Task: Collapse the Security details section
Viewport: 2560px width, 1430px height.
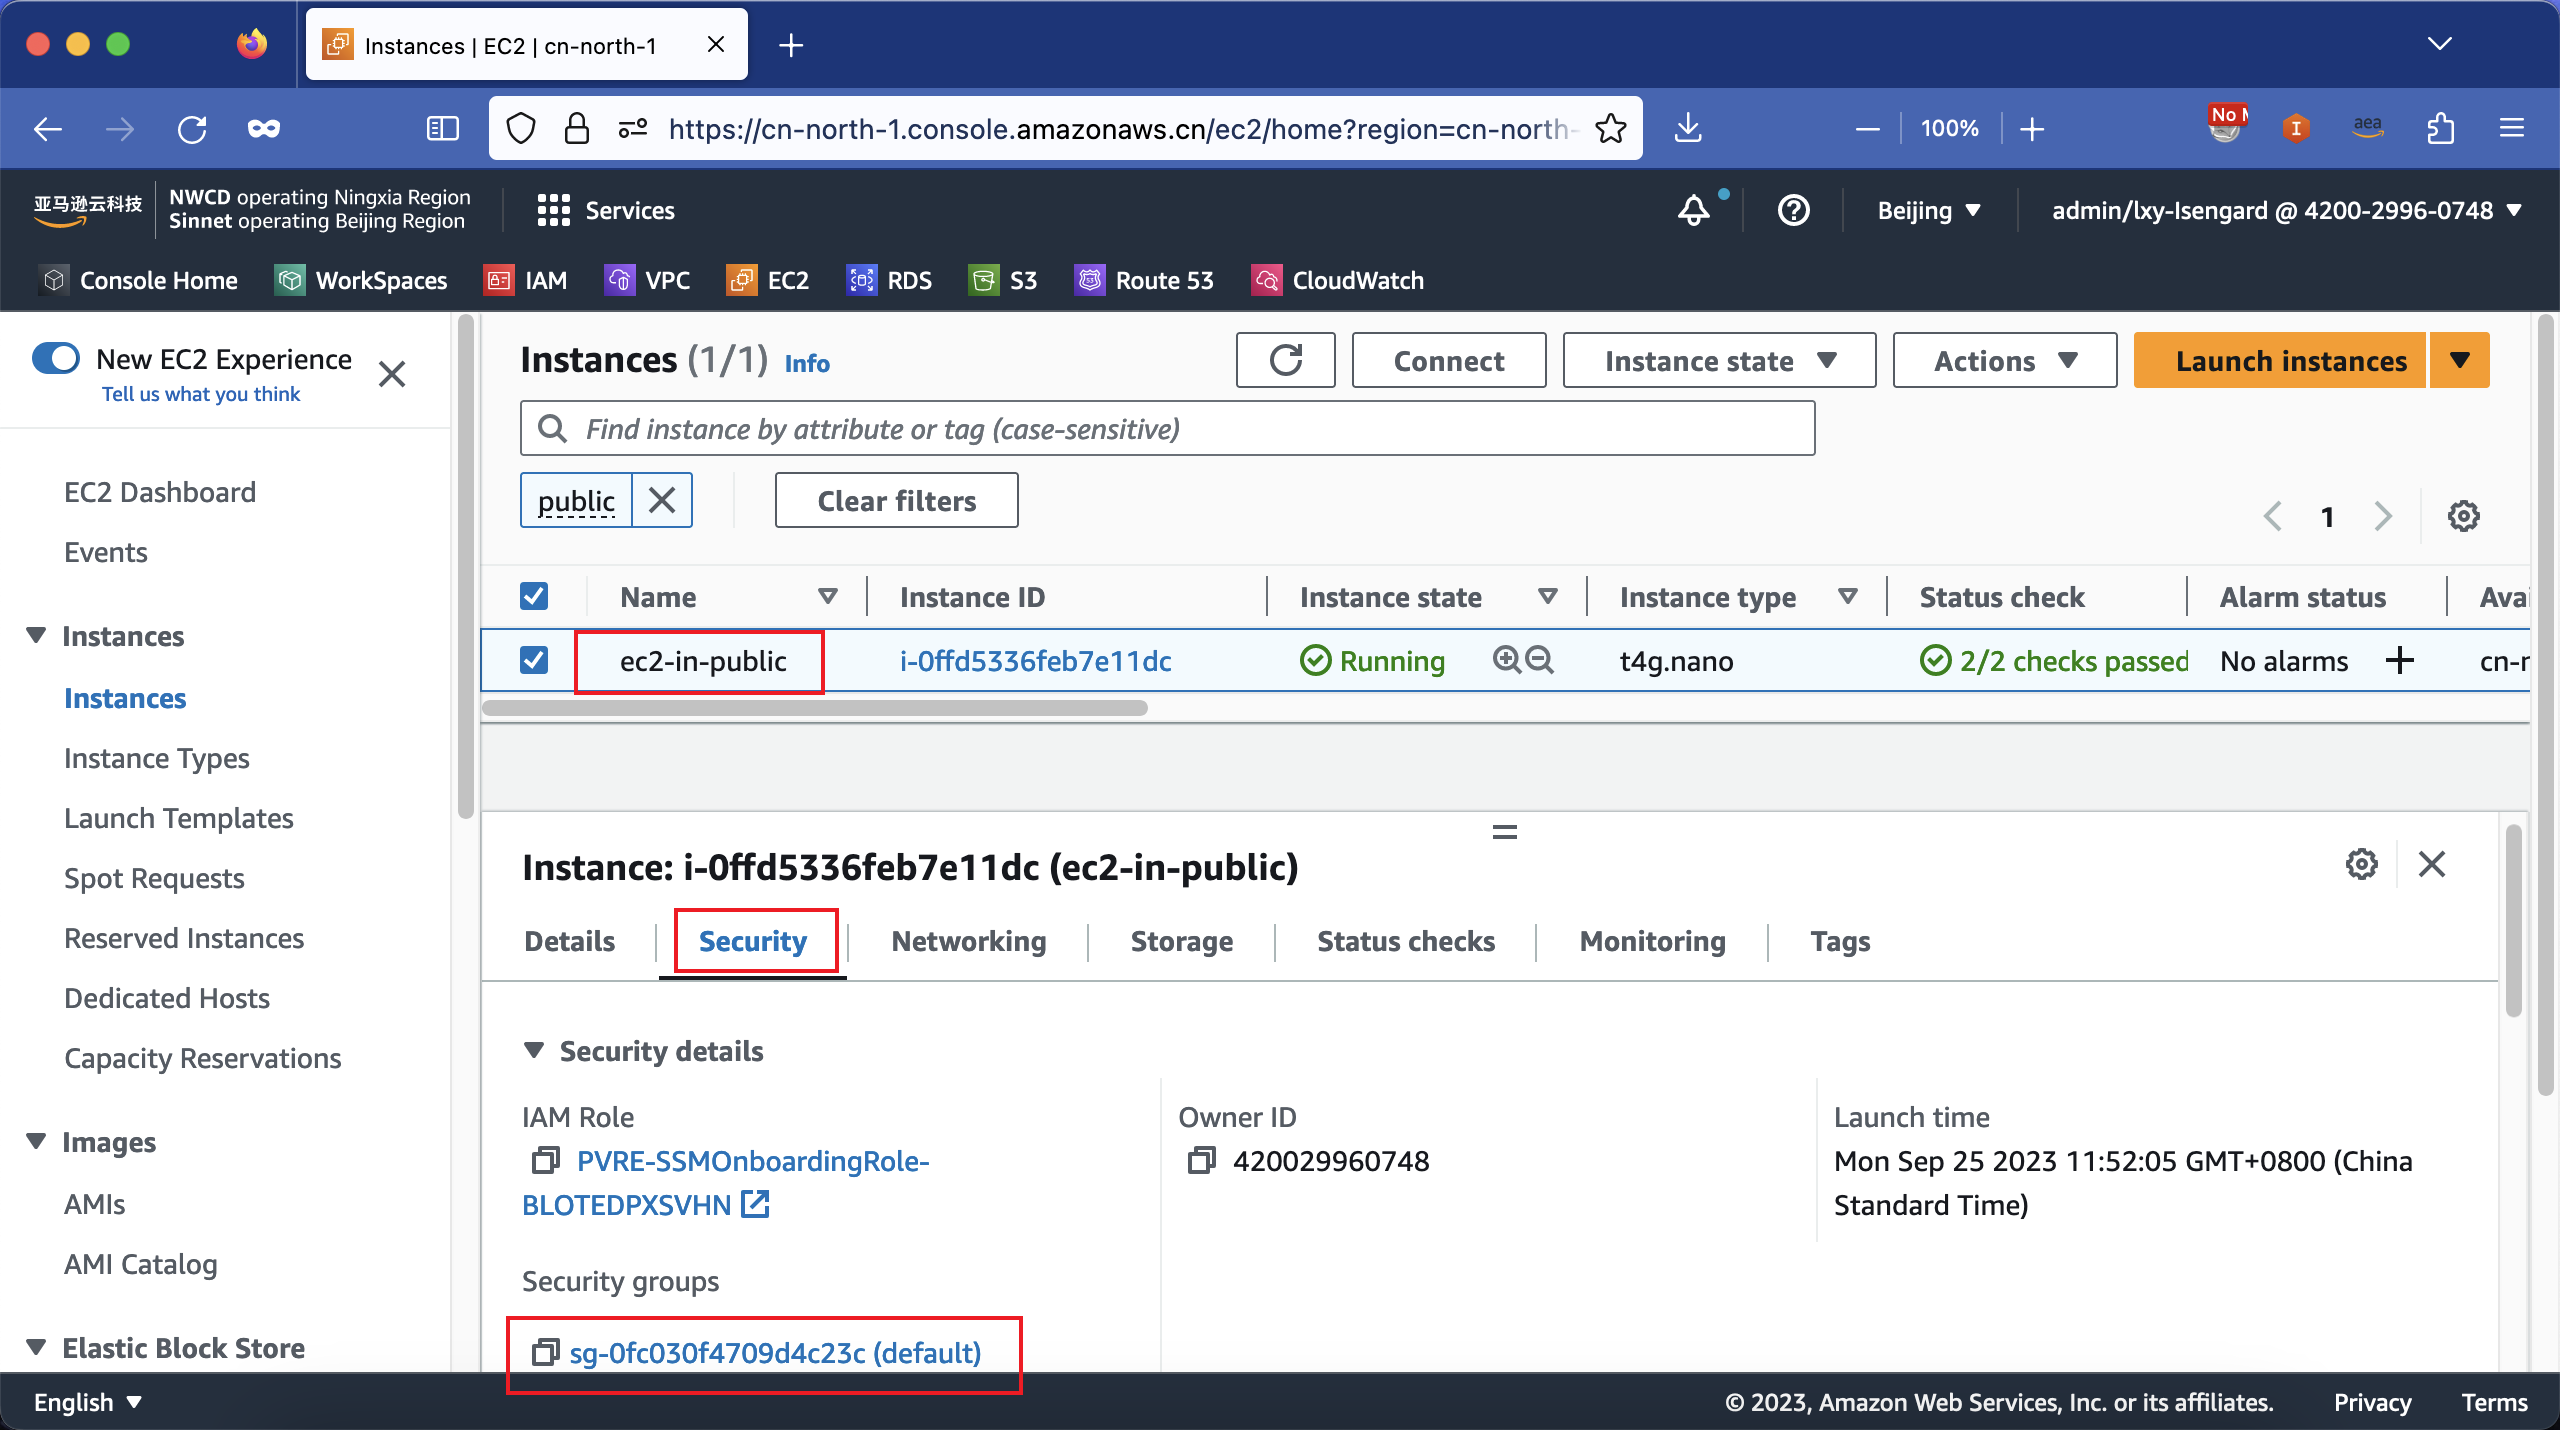Action: click(x=534, y=1051)
